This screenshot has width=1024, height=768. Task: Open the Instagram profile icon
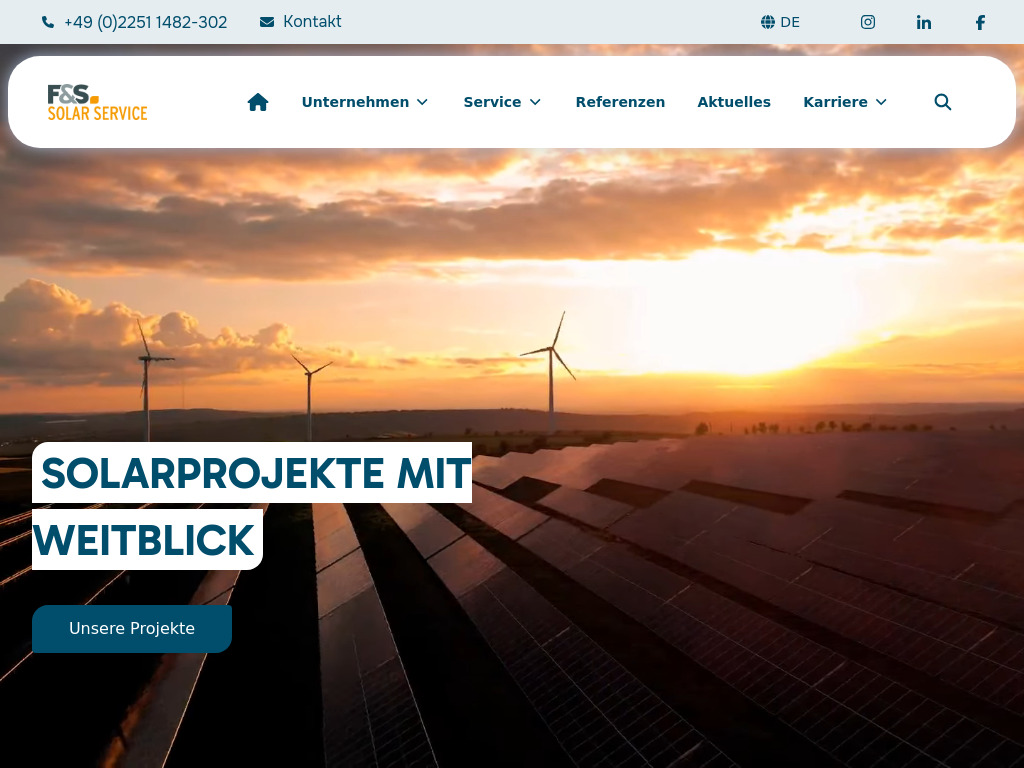pos(868,21)
